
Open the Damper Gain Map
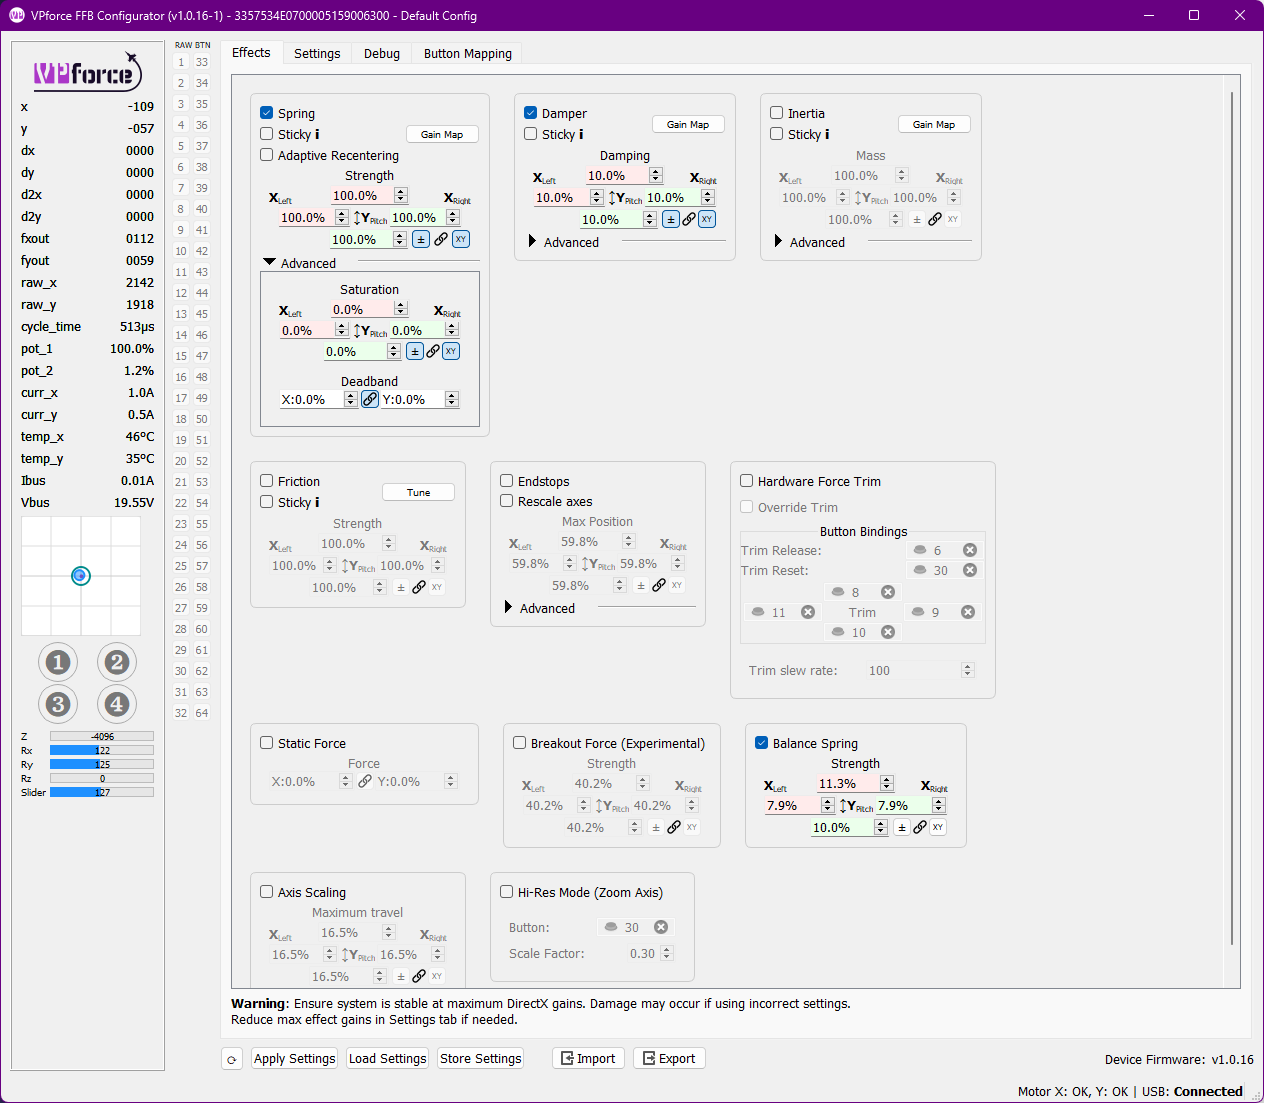(688, 124)
